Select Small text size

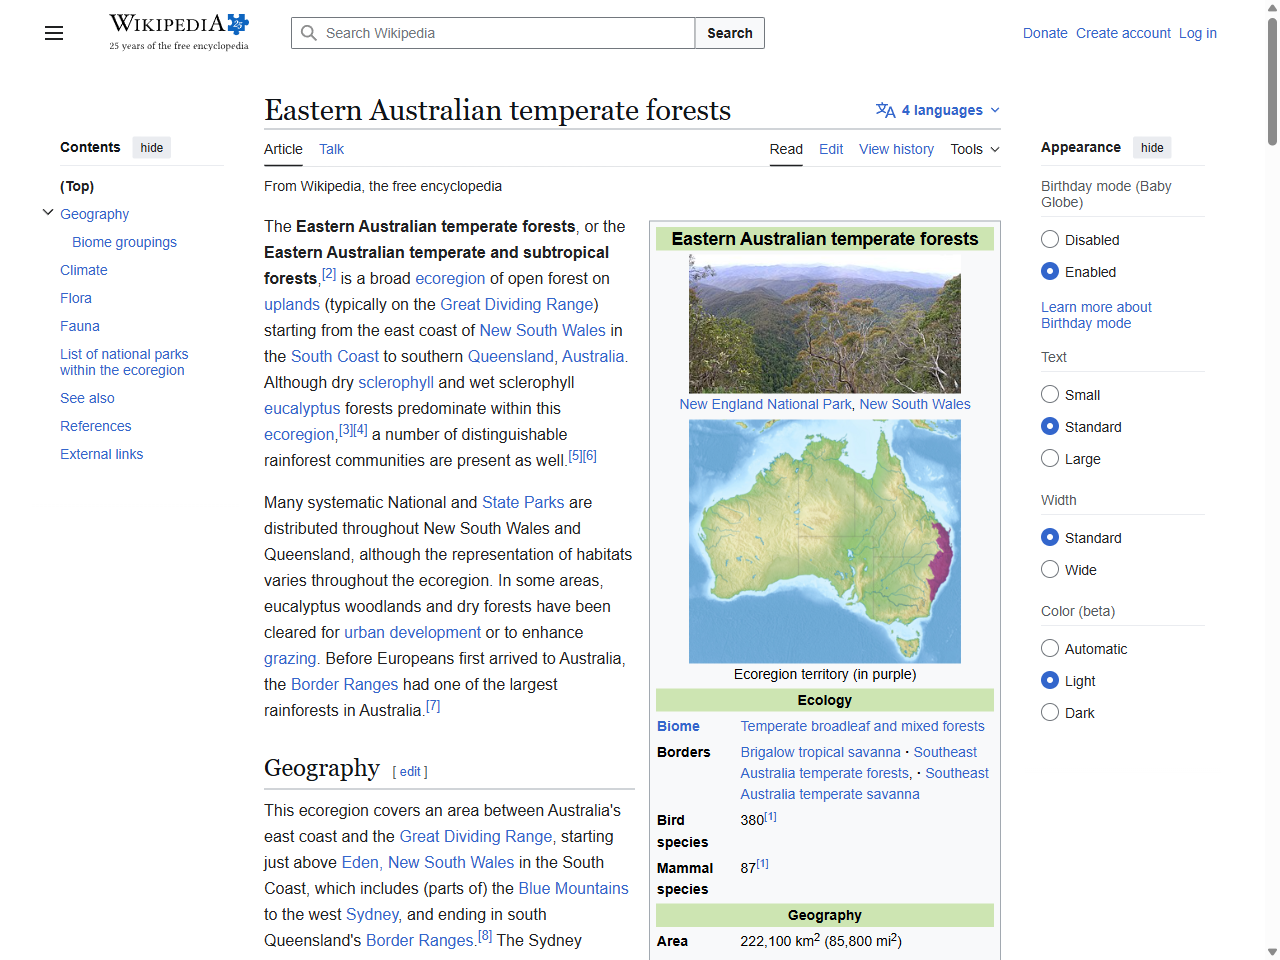pos(1050,394)
